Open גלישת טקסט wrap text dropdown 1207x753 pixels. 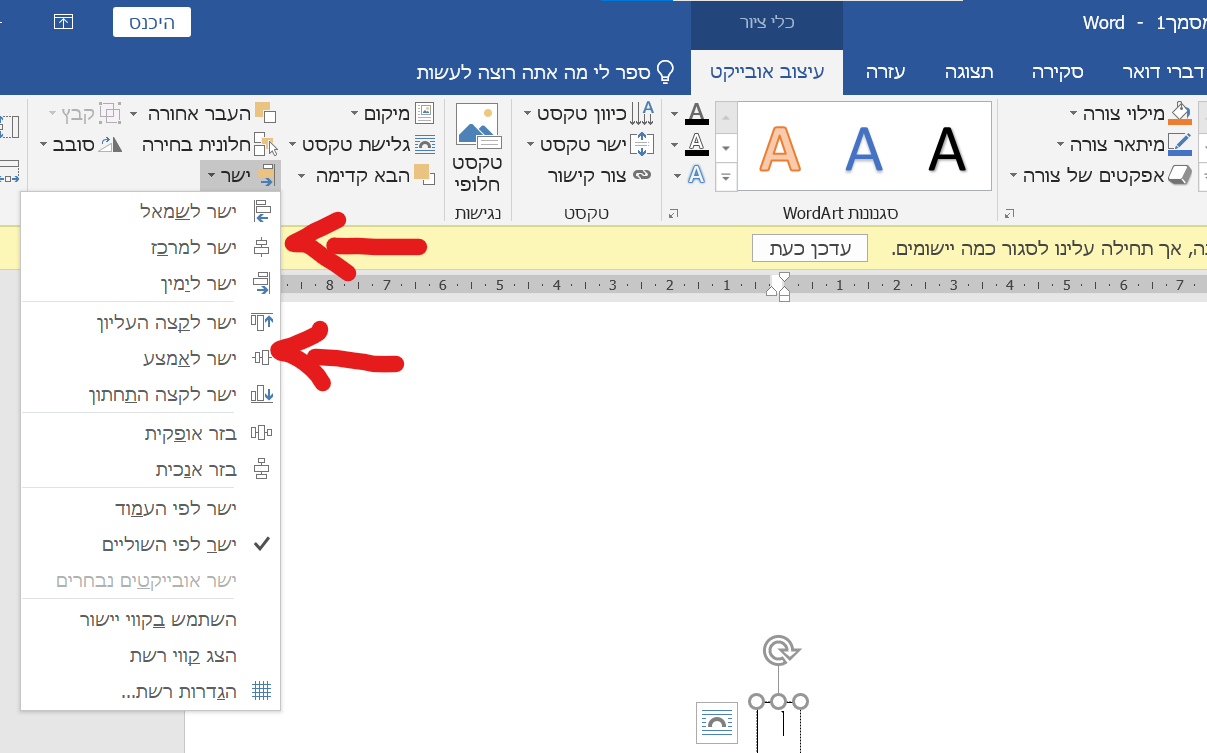(x=362, y=144)
